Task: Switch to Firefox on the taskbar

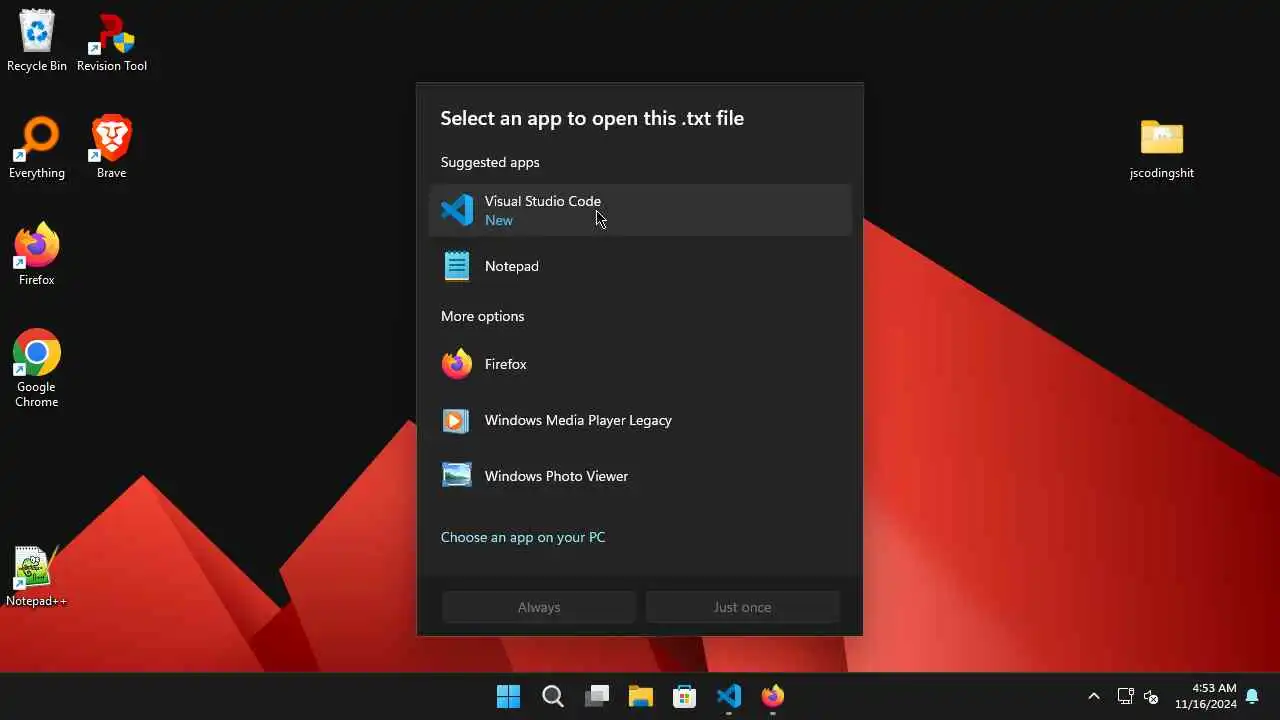Action: point(773,696)
